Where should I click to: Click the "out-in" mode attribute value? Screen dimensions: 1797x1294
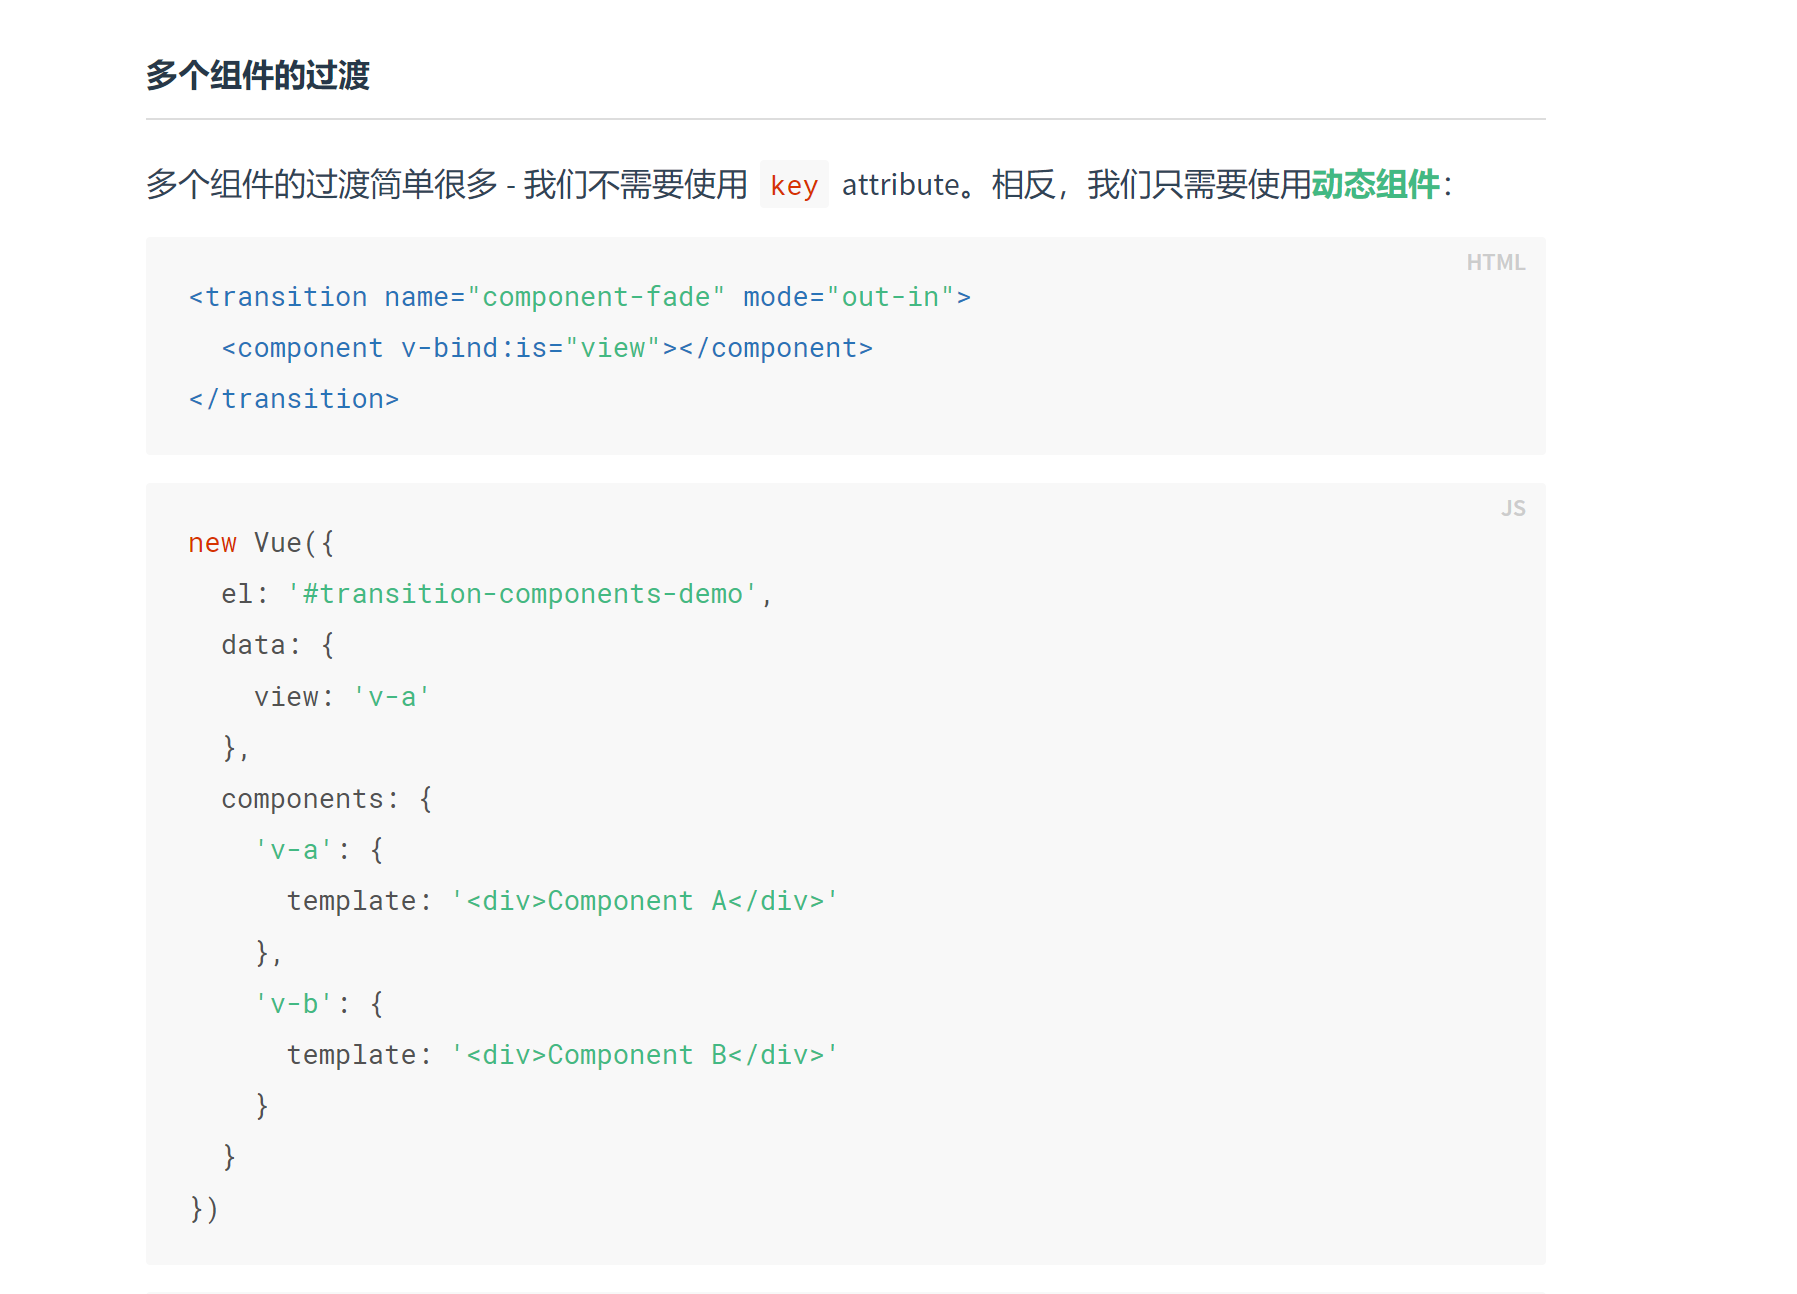[x=890, y=297]
